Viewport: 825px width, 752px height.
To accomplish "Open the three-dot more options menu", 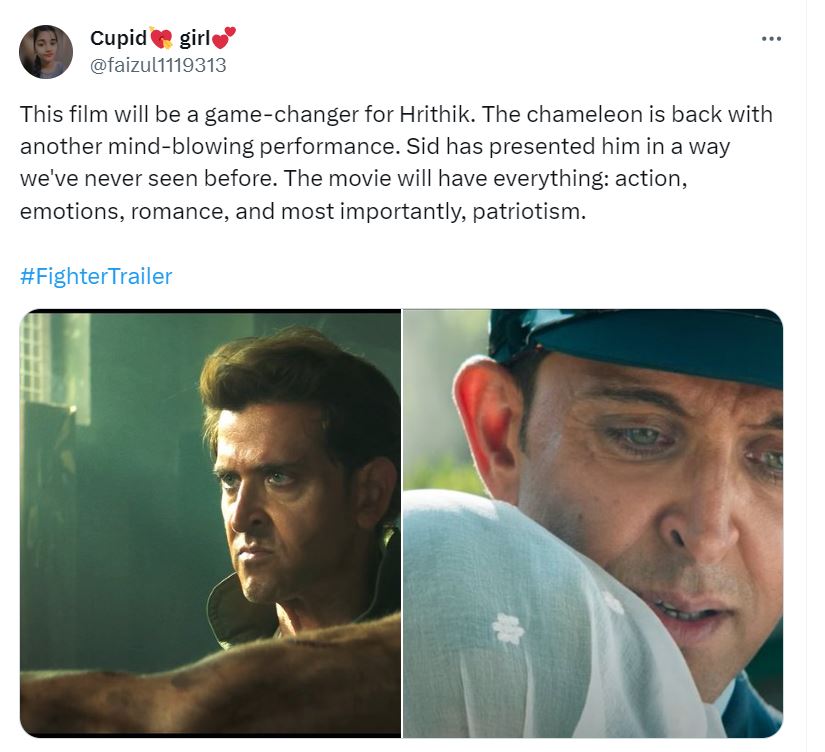I will [x=771, y=39].
